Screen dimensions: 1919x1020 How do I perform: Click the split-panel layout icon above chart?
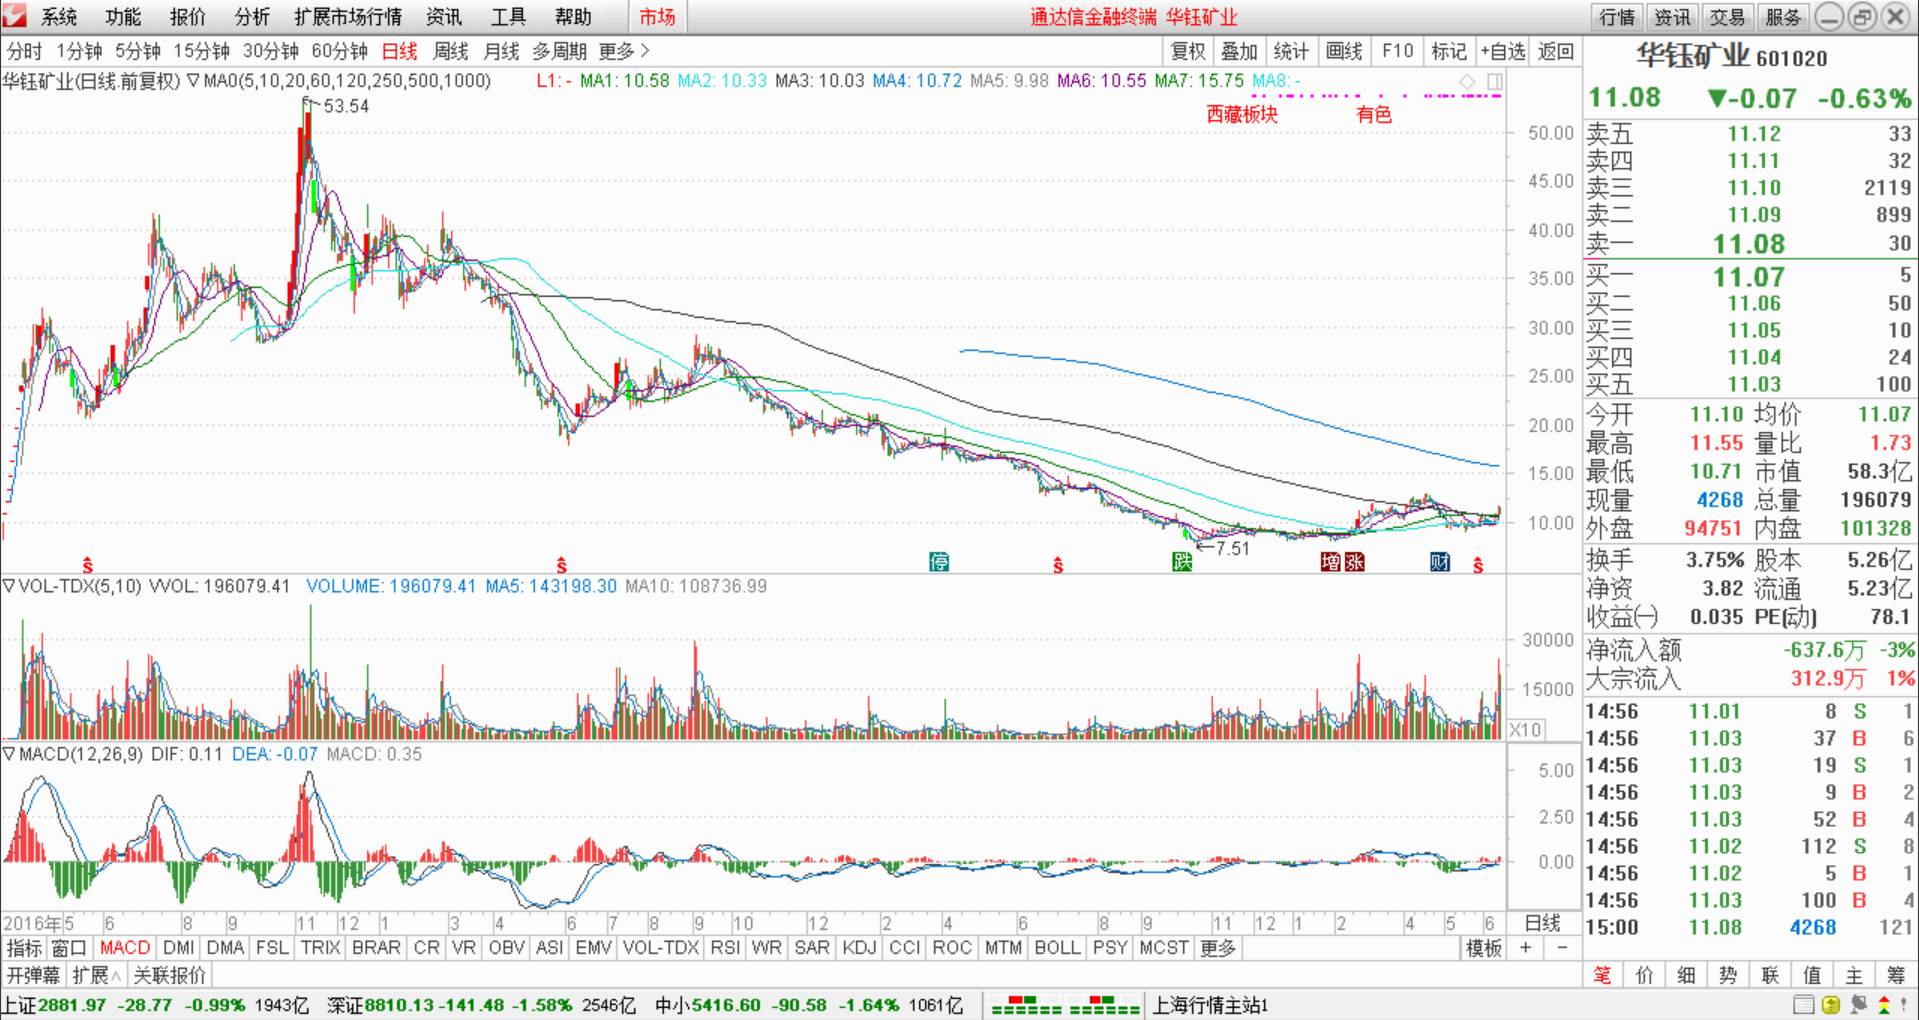(1494, 81)
